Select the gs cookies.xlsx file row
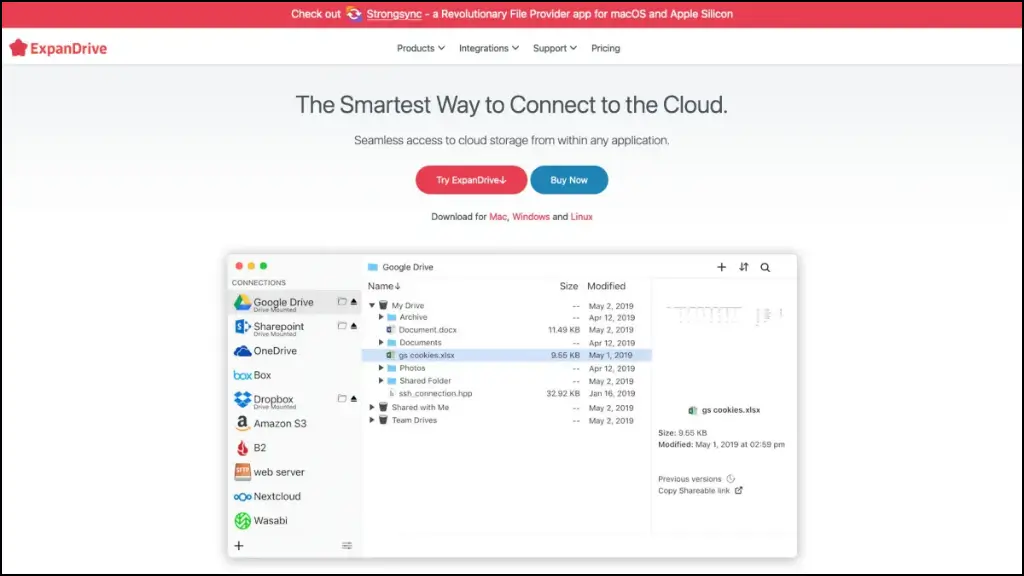This screenshot has width=1024, height=576. click(x=506, y=355)
